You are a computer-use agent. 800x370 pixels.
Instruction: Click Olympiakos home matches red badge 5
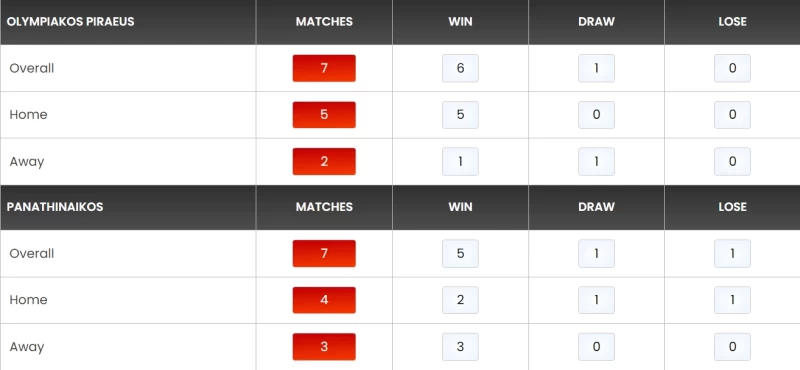point(324,114)
